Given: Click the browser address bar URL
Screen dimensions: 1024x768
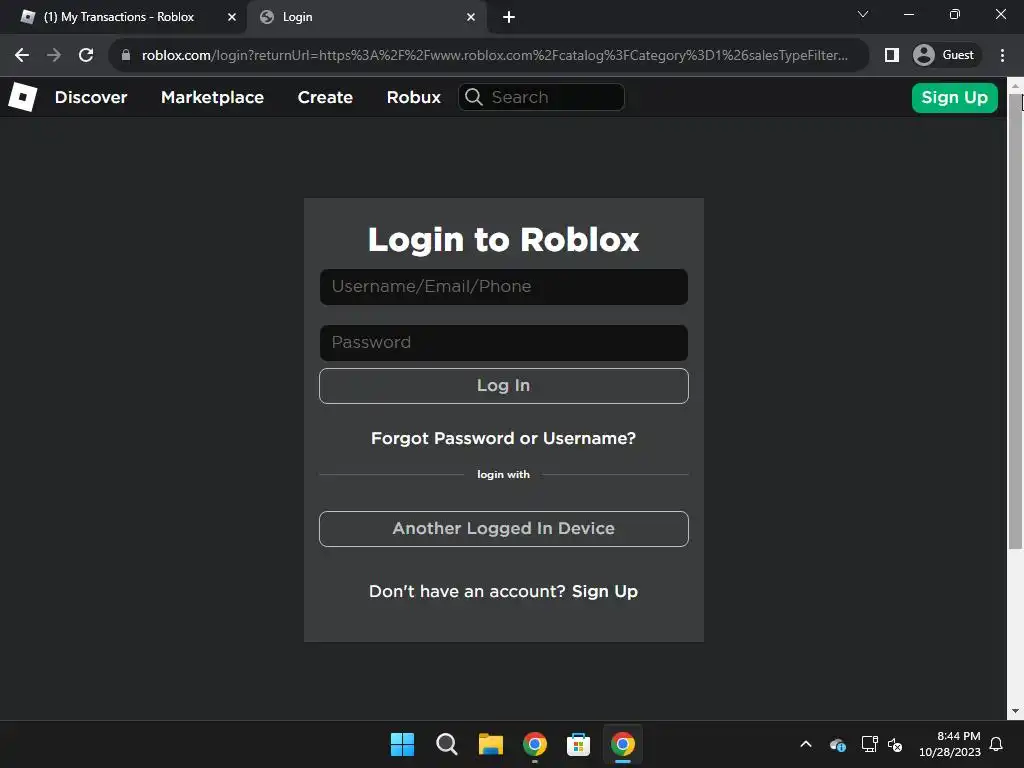Looking at the screenshot, I should click(x=494, y=55).
